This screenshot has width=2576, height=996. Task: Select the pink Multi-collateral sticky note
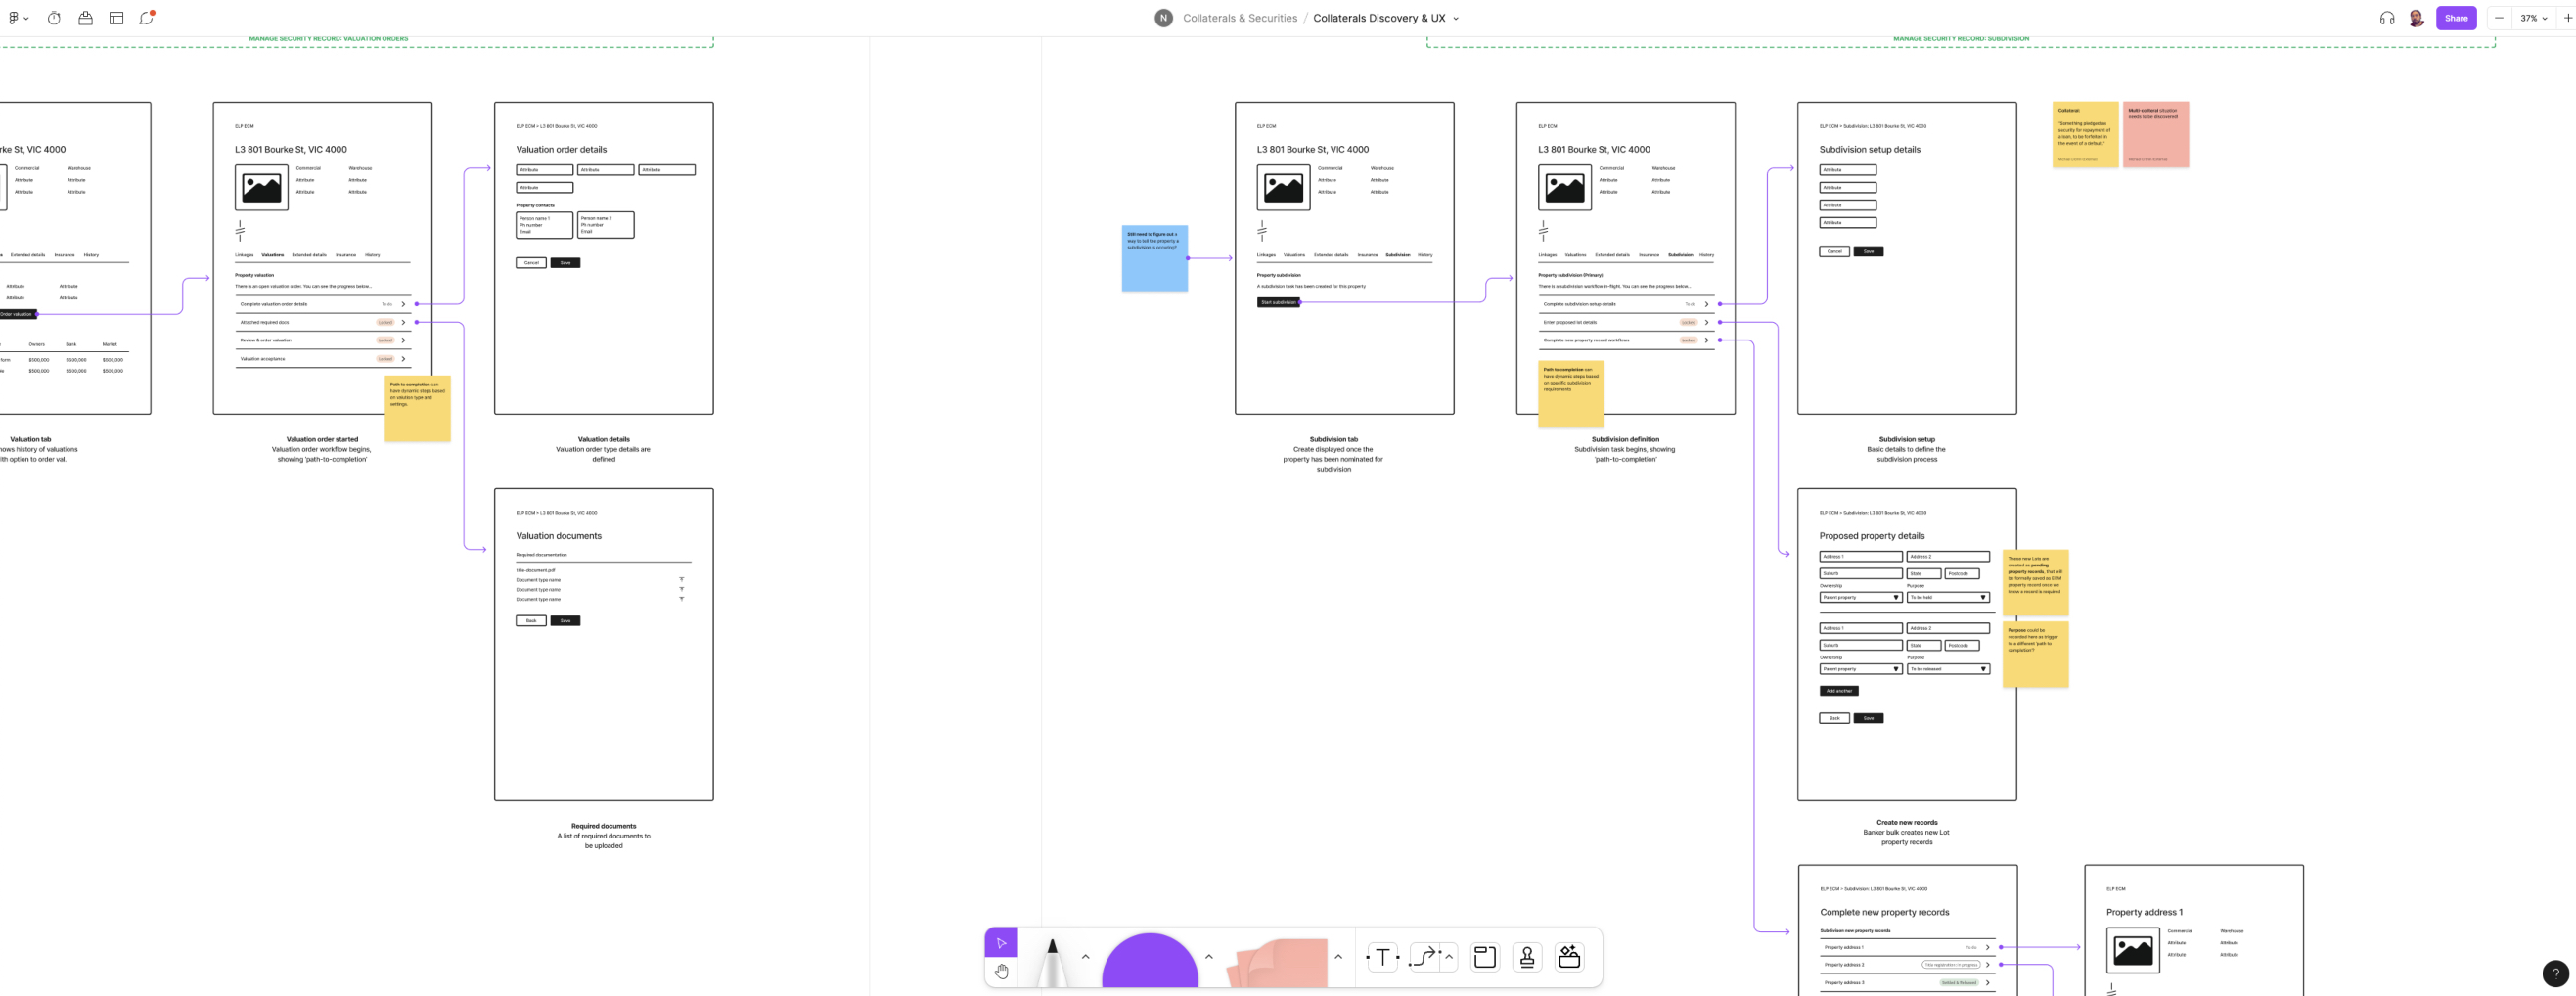[x=2156, y=134]
